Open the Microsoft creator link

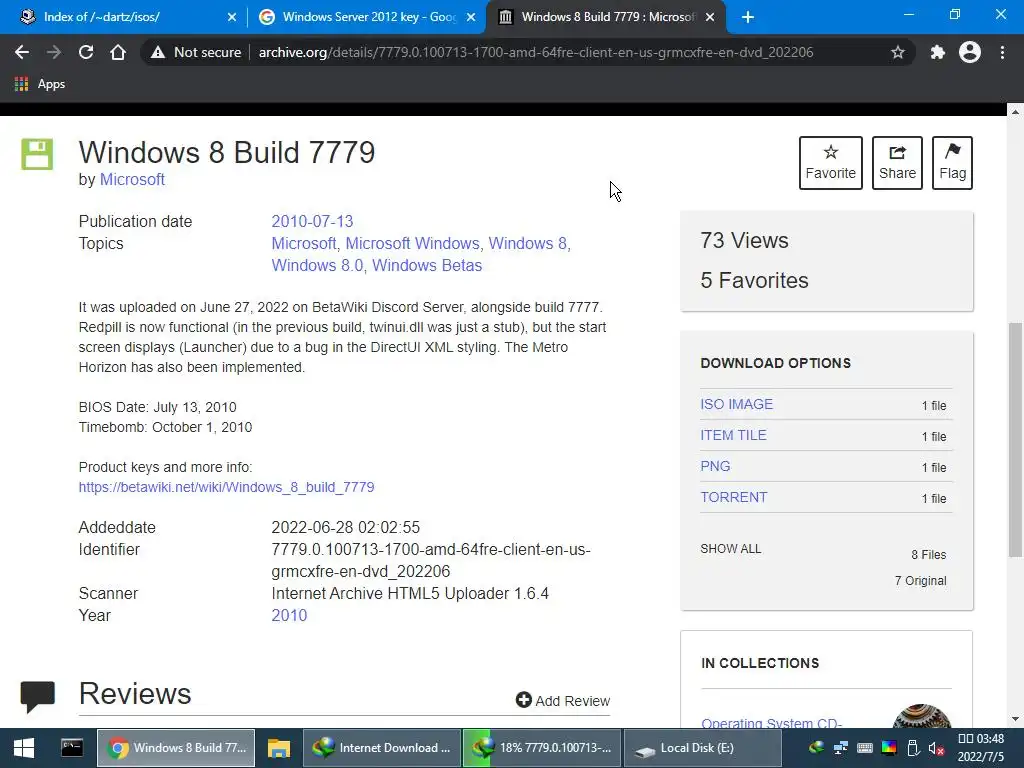pyautogui.click(x=132, y=180)
